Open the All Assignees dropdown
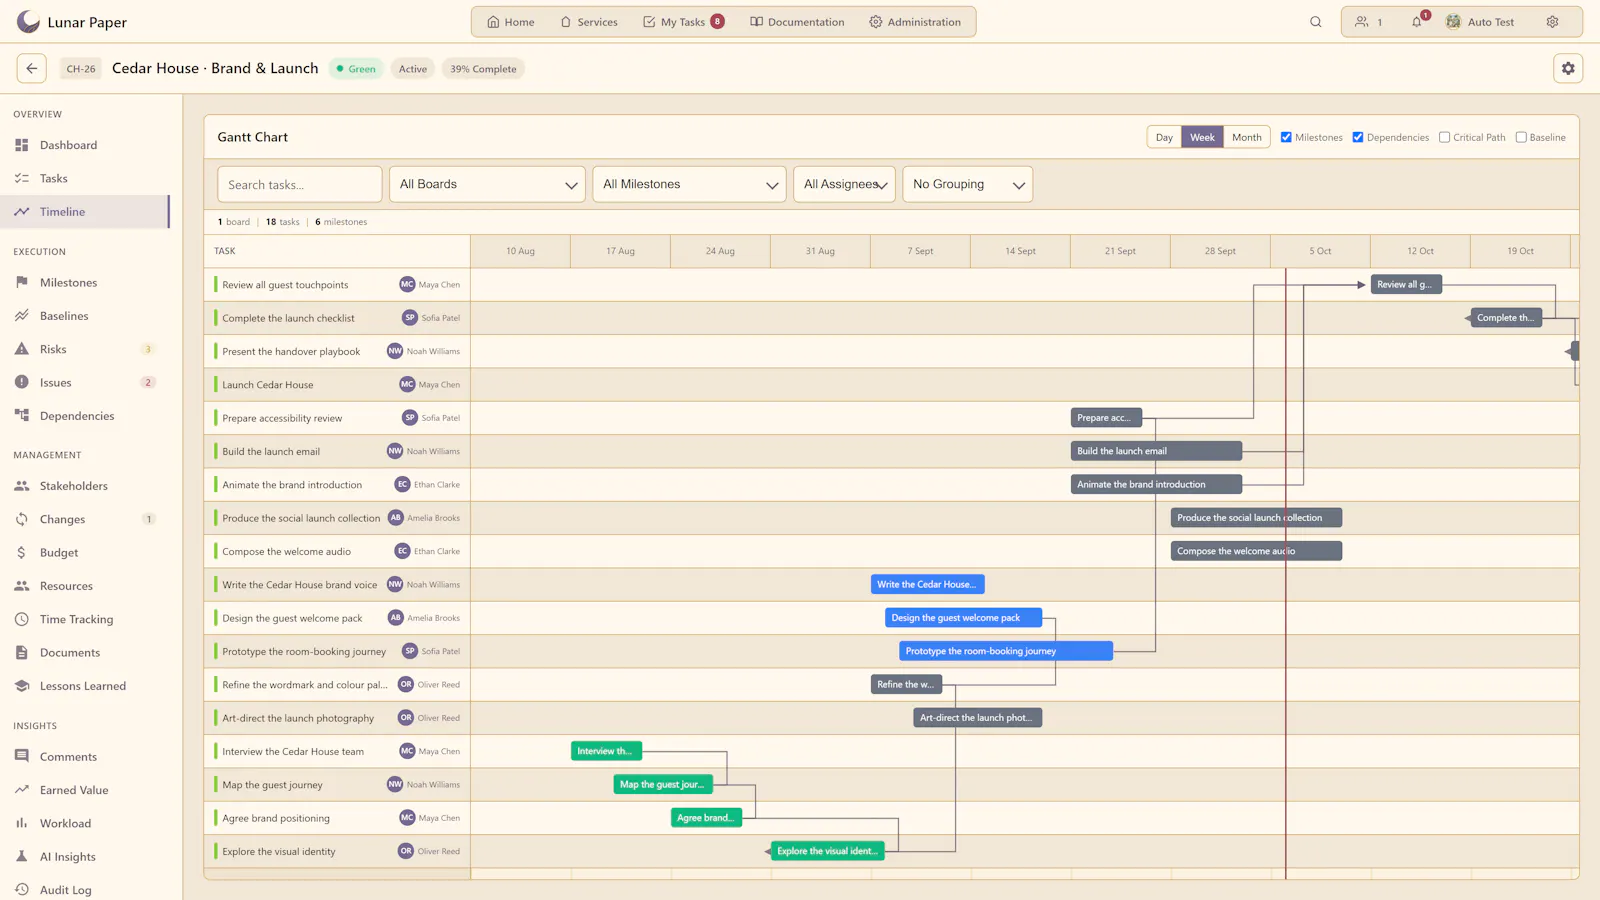This screenshot has width=1600, height=900. coord(844,184)
